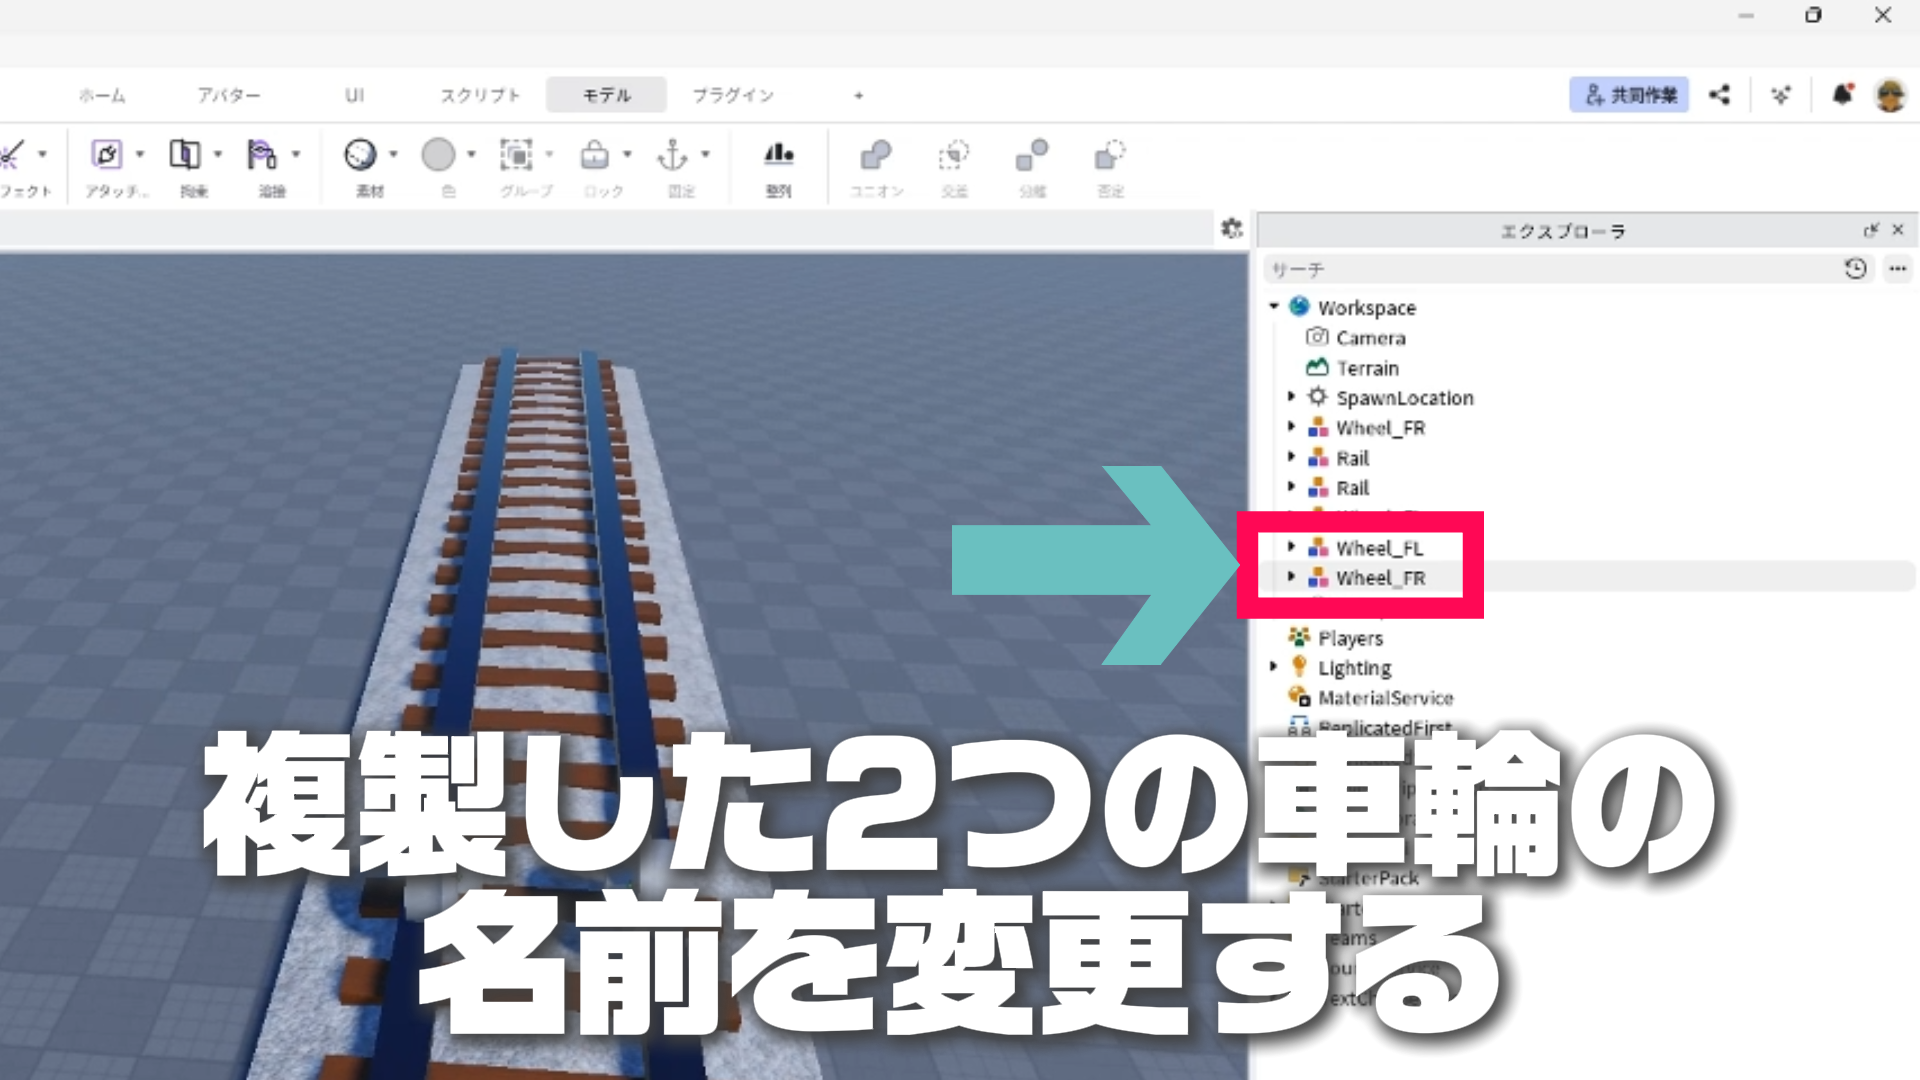1920x1080 pixels.
Task: Switch to the アバター (Avatar) tab
Action: click(x=229, y=95)
